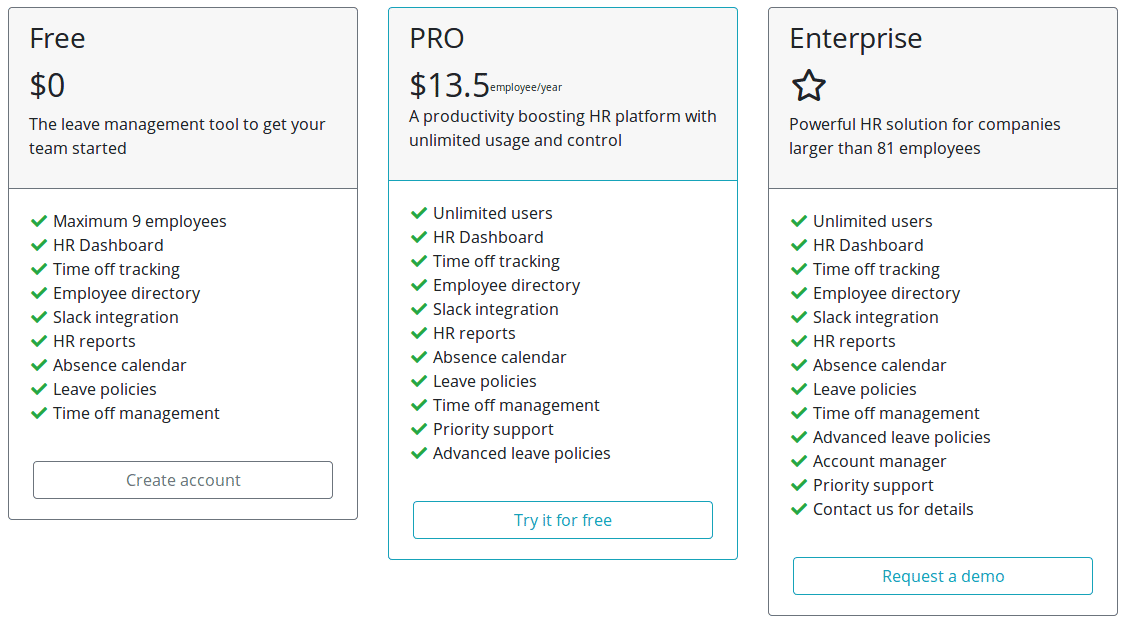Select the checkmark next to Slack integration in Free
The height and width of the screenshot is (623, 1125).
click(x=38, y=317)
